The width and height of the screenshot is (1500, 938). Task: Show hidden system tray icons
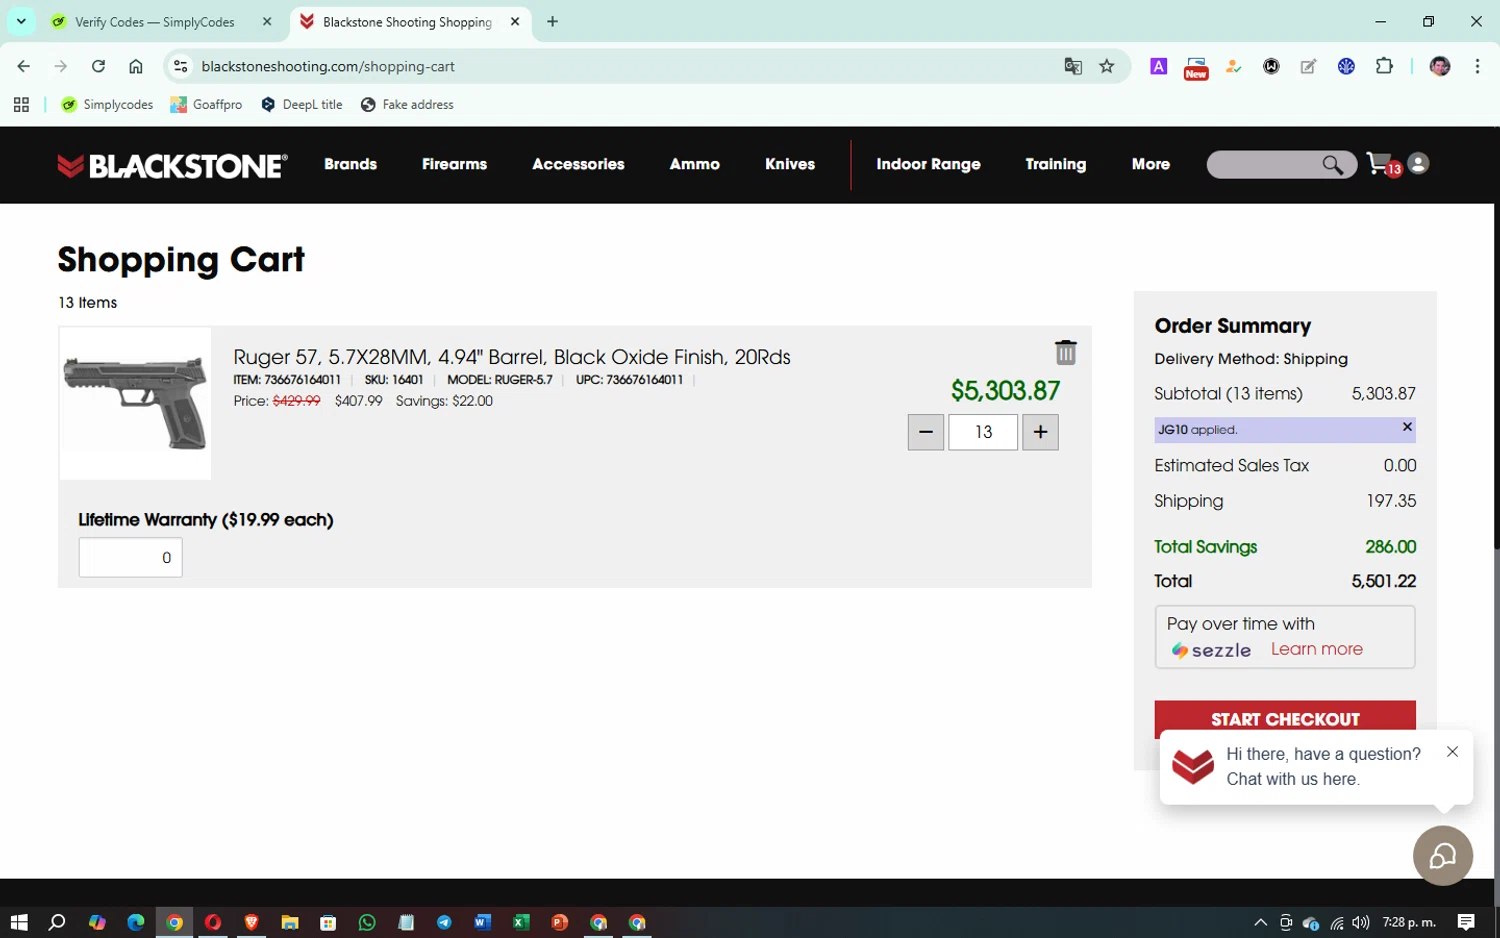pyautogui.click(x=1260, y=922)
